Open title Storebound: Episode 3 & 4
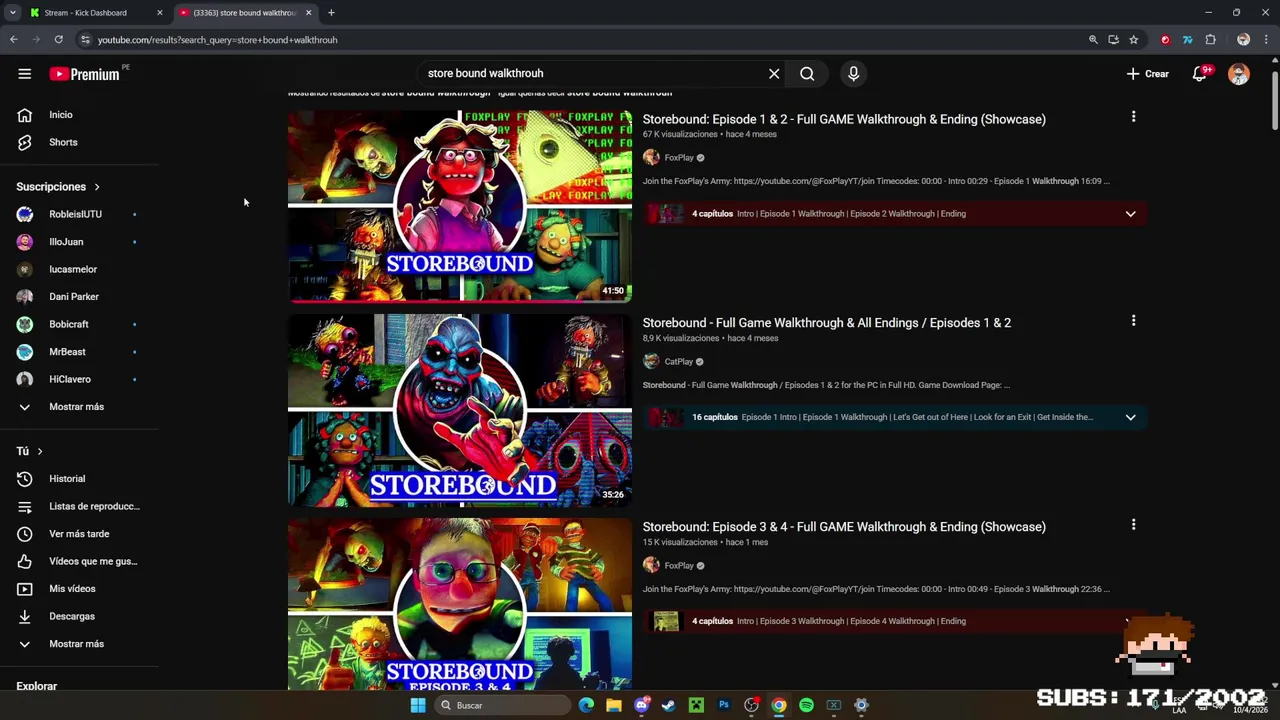The image size is (1280, 720). (844, 527)
